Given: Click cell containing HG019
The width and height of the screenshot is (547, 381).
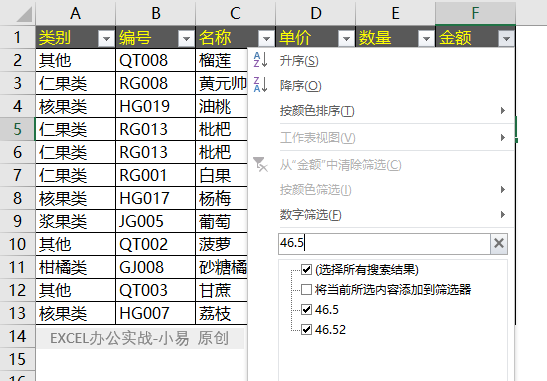Looking at the screenshot, I should pyautogui.click(x=156, y=106).
